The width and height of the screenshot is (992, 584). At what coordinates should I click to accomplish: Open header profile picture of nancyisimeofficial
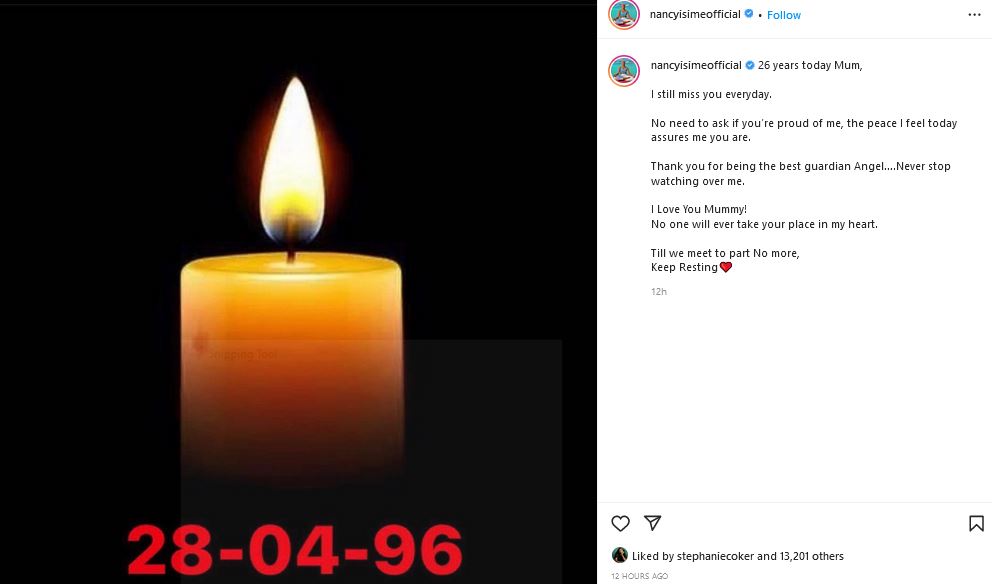click(x=624, y=15)
